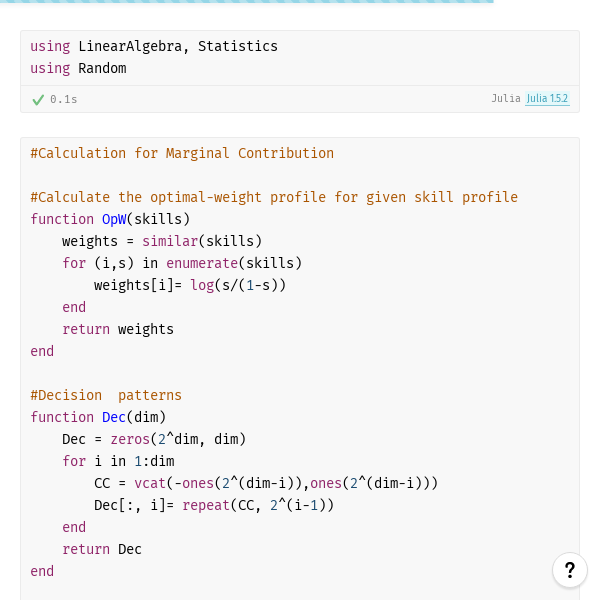Click the optimal-weight profile comment line
The image size is (600, 600).
click(x=274, y=197)
